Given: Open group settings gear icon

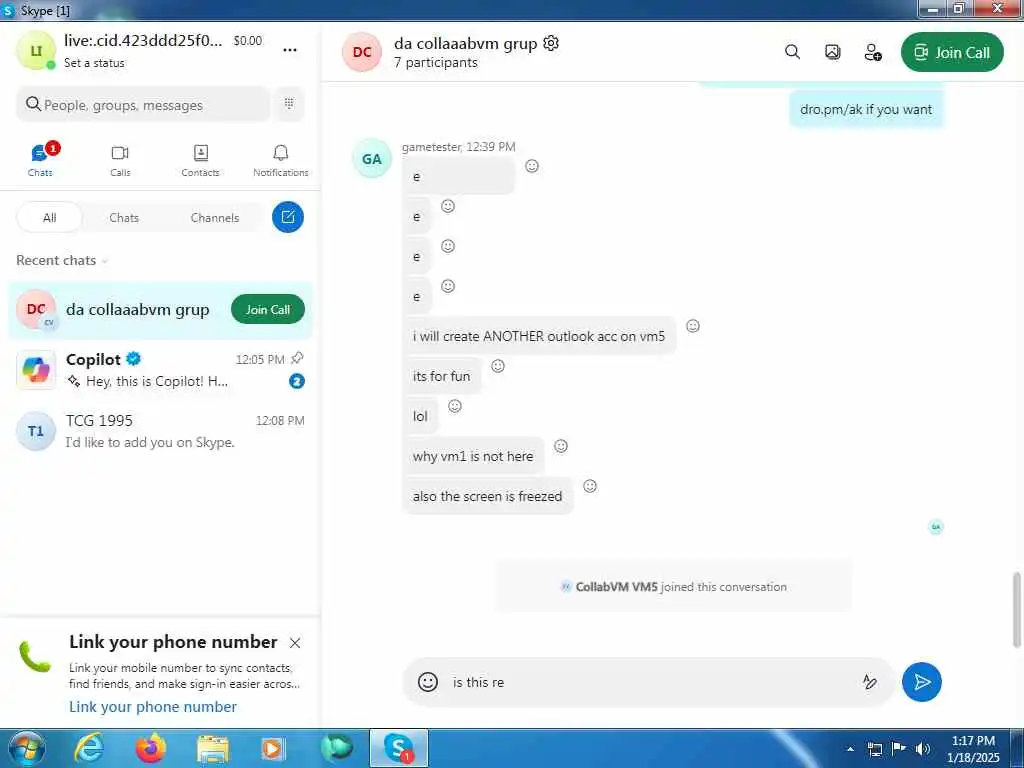Looking at the screenshot, I should coord(551,43).
